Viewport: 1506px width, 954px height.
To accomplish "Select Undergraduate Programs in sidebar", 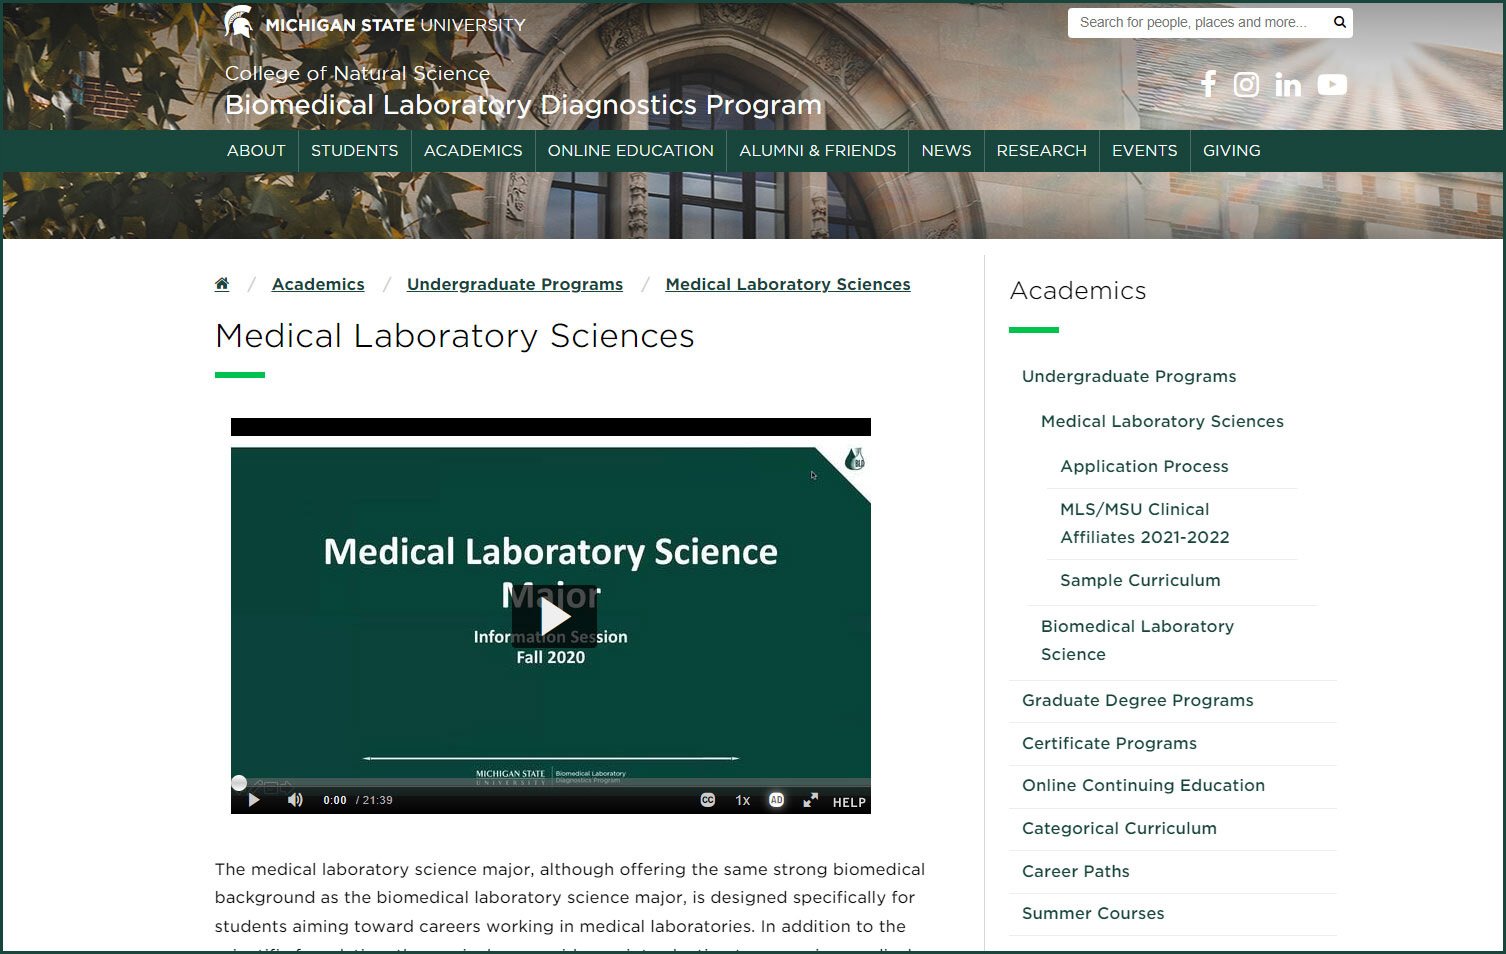I will pos(1129,376).
